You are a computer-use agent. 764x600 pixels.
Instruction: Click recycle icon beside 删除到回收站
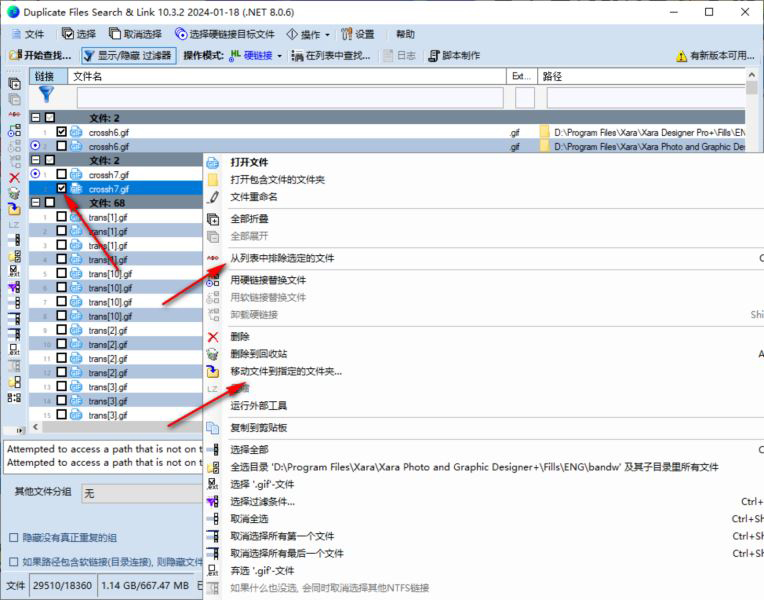(x=213, y=354)
